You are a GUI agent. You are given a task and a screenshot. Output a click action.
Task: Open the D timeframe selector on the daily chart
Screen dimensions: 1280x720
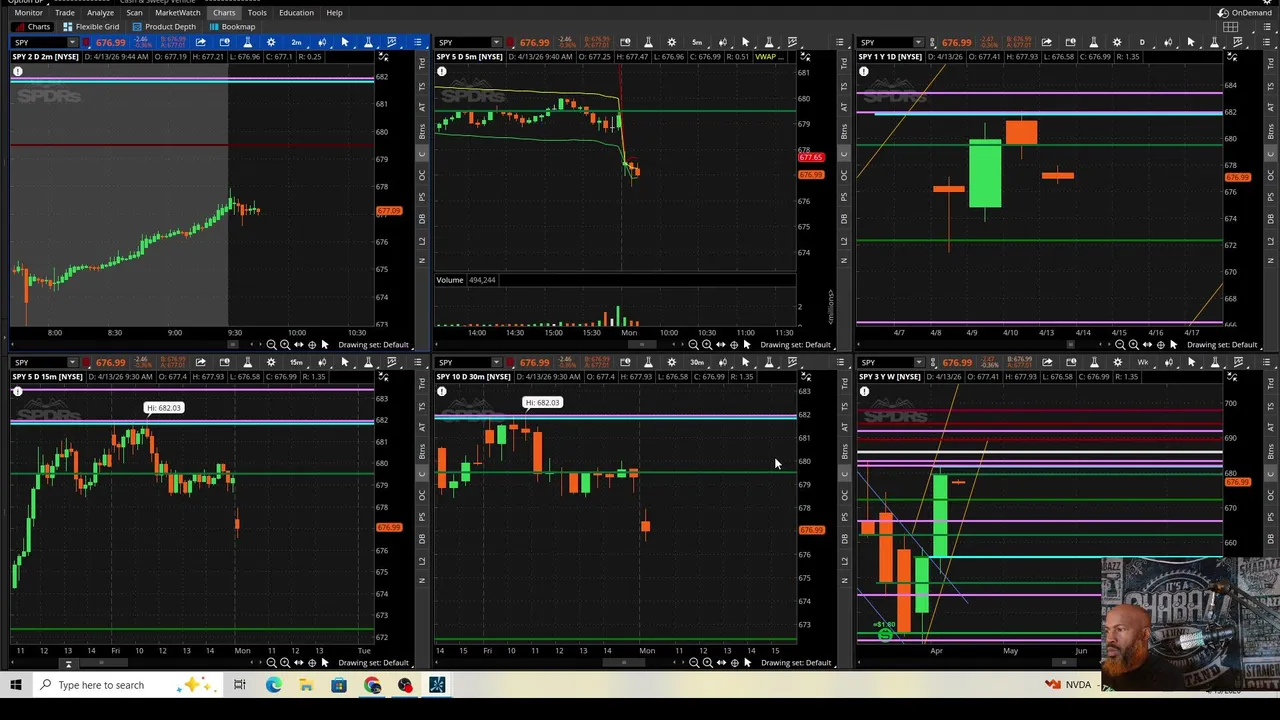pyautogui.click(x=1142, y=42)
